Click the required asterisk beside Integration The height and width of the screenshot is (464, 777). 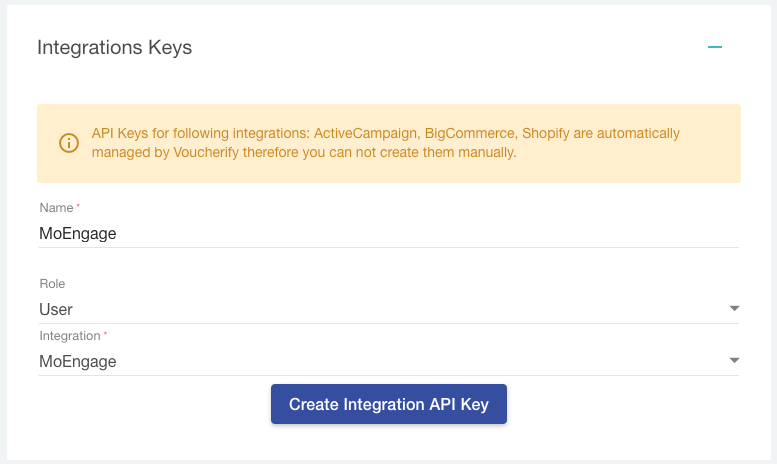105,335
